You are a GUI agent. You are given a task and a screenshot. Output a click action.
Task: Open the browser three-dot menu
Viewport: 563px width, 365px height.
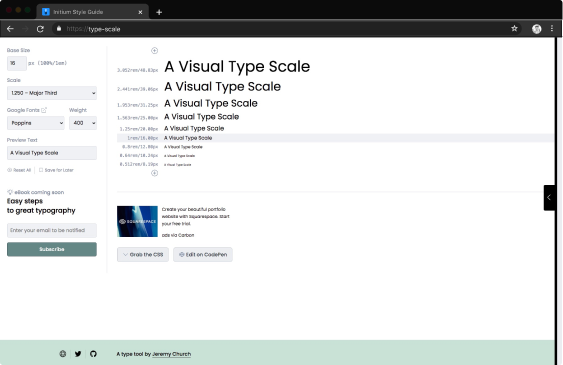coord(552,28)
